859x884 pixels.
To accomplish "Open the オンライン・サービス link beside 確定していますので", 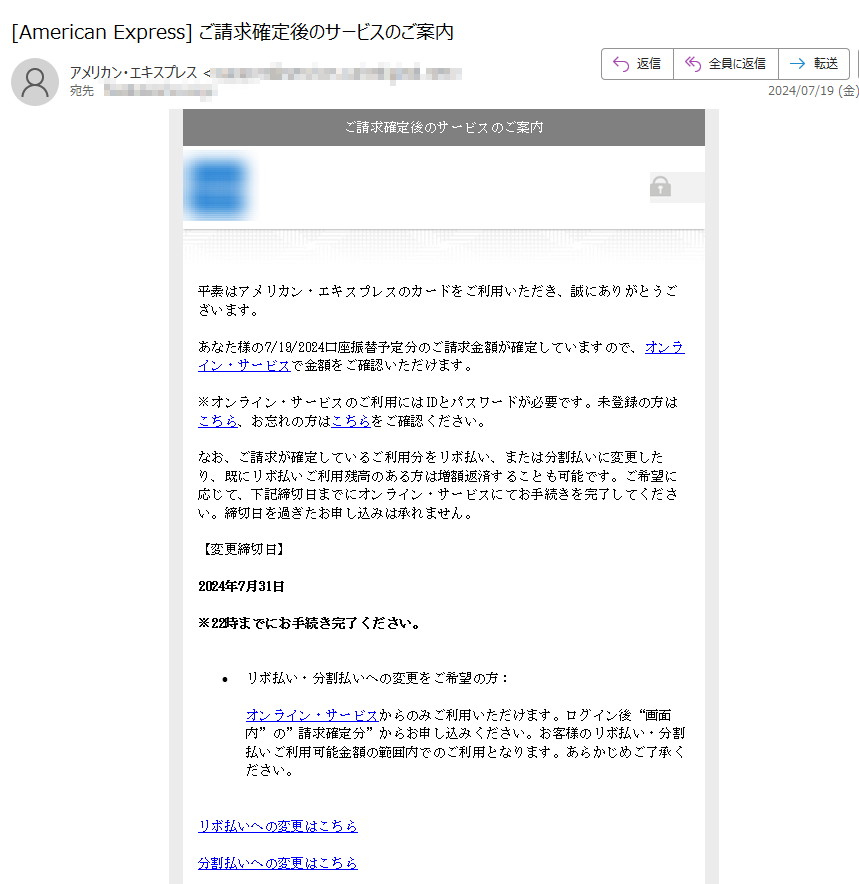I will coord(665,347).
